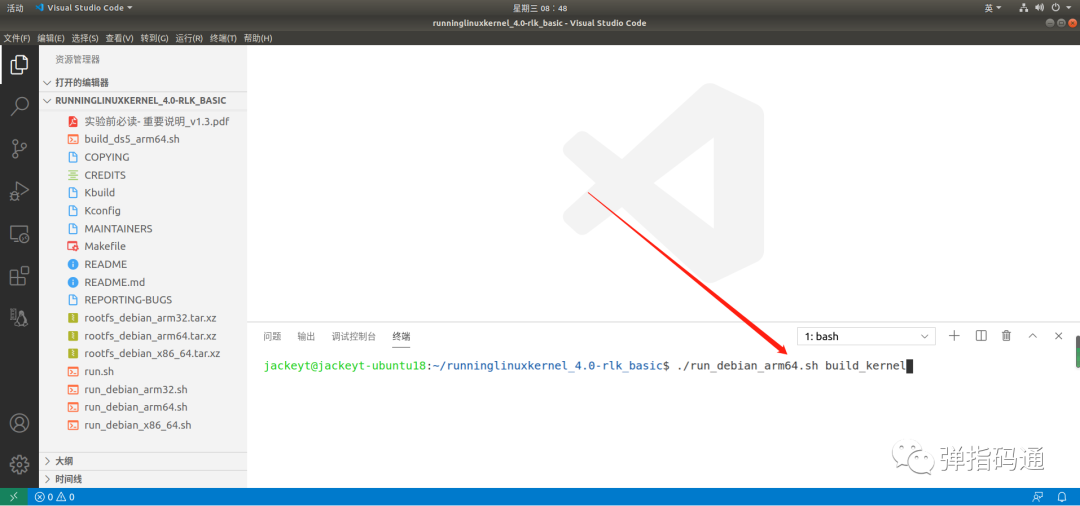Open the 终端(T) menu

(223, 38)
